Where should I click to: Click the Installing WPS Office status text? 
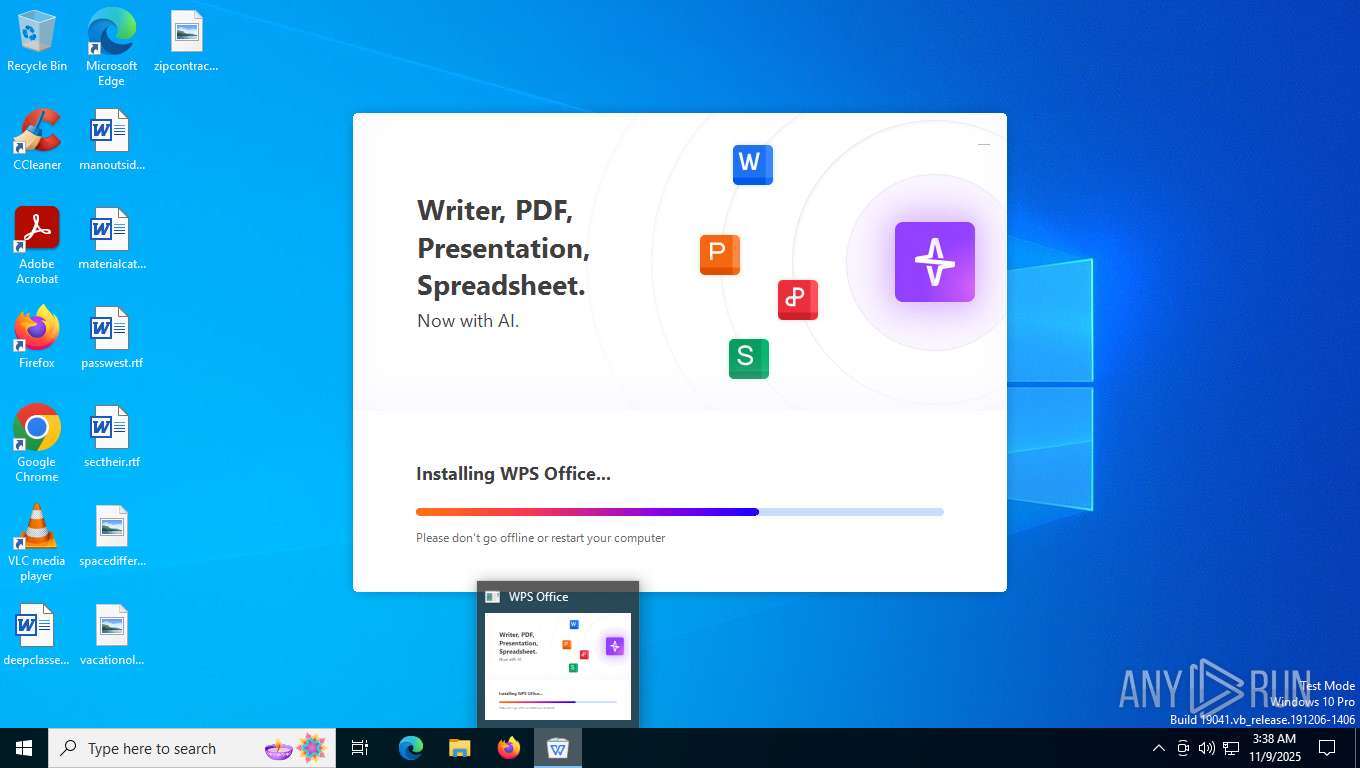click(x=513, y=474)
